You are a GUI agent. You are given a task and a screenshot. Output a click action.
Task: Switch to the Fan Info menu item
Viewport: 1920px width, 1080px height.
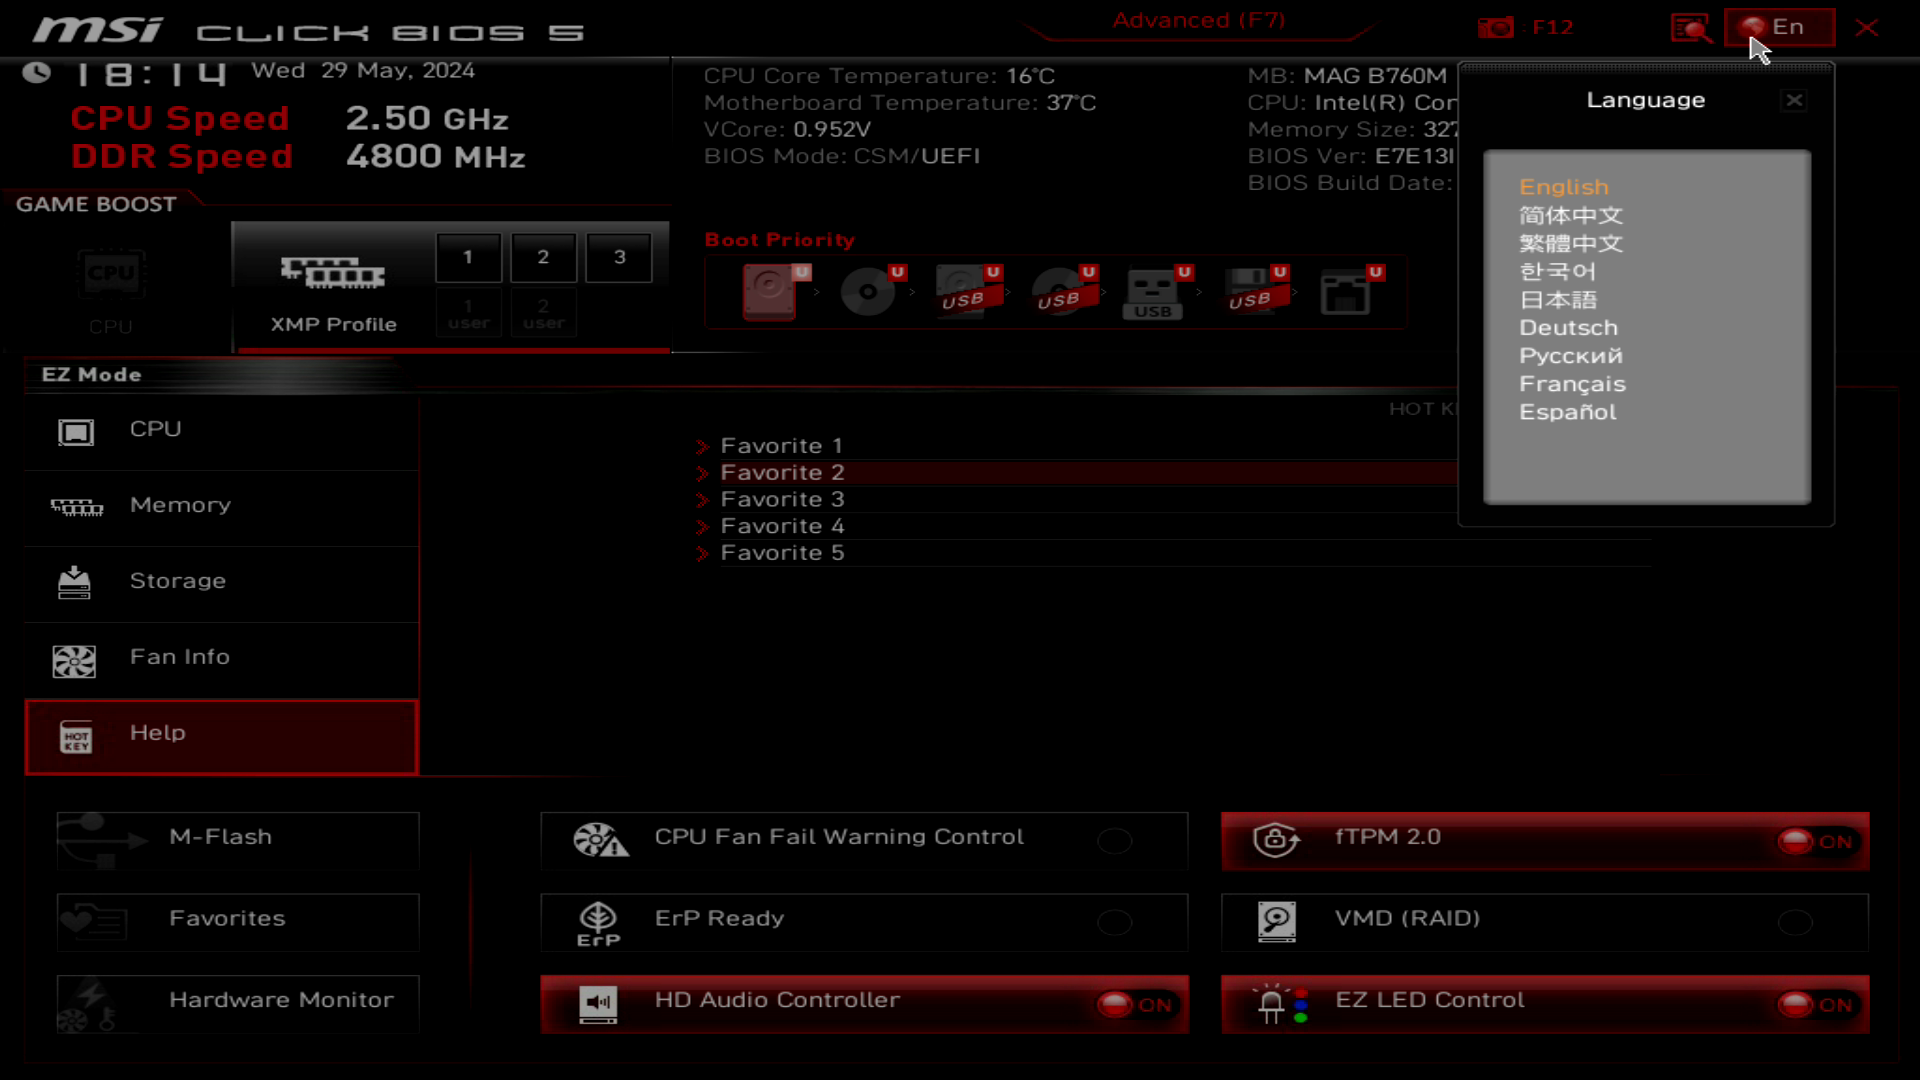(180, 658)
